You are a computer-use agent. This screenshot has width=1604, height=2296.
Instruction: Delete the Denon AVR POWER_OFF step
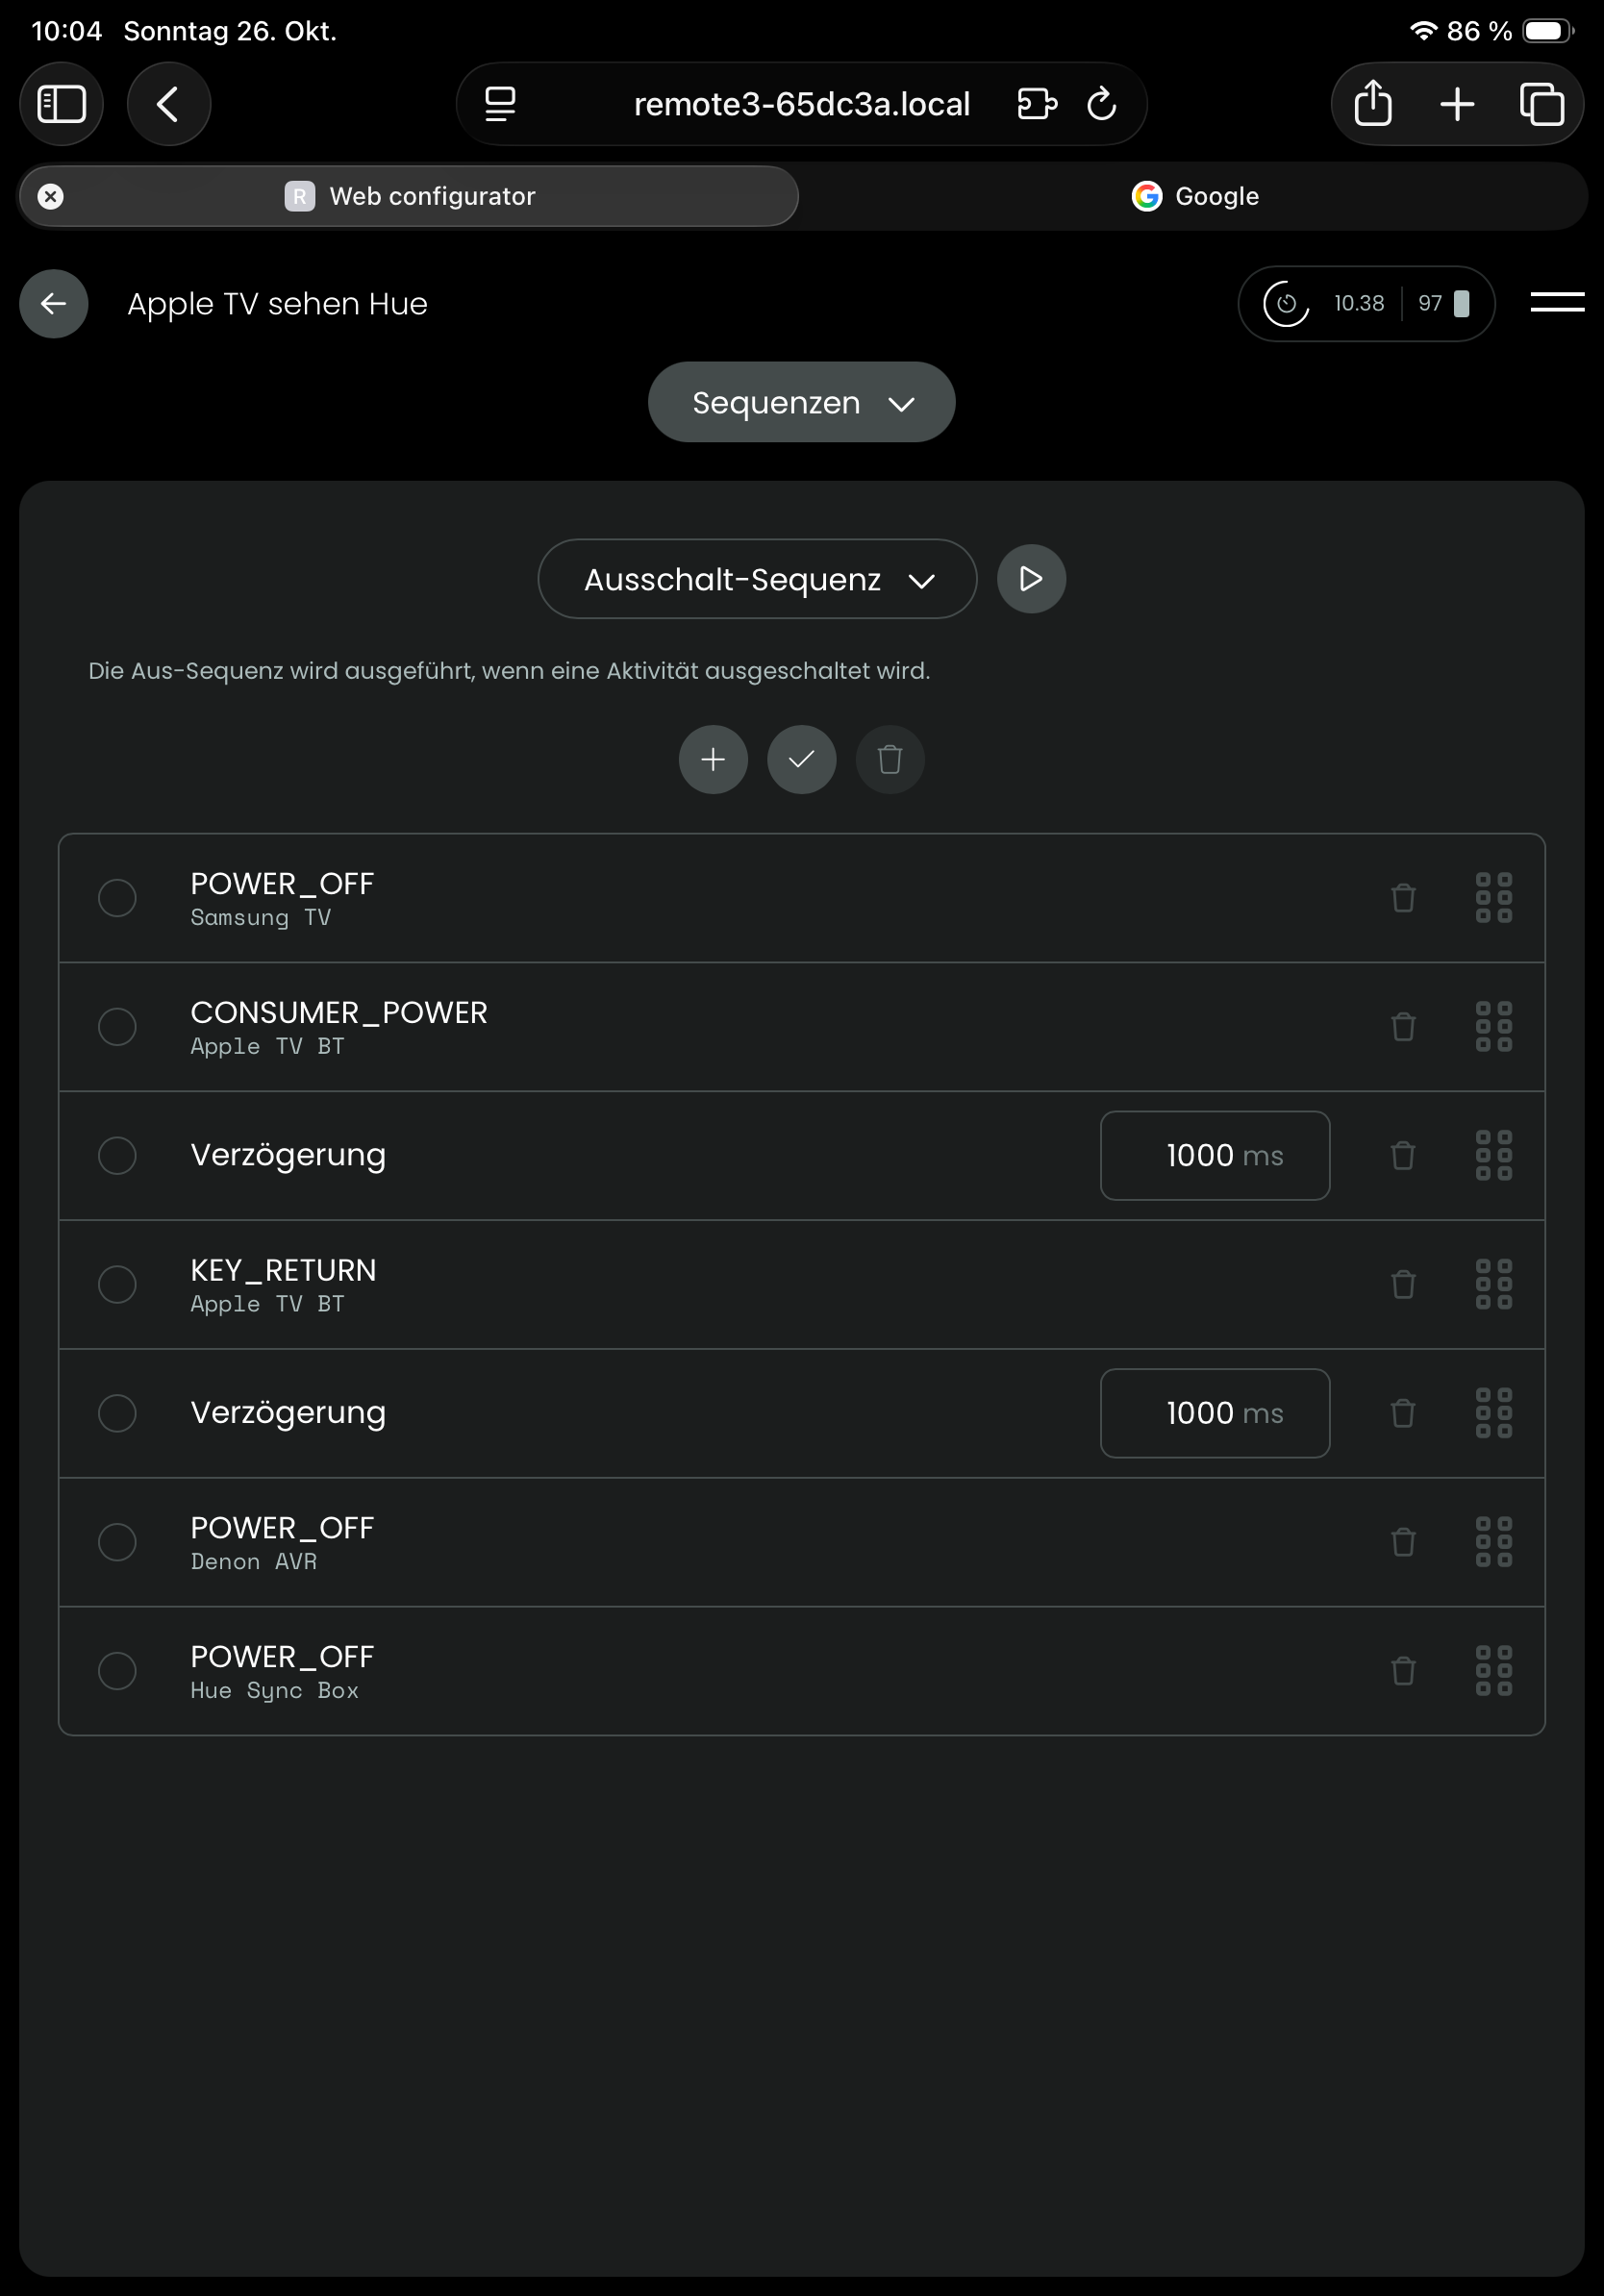1403,1542
